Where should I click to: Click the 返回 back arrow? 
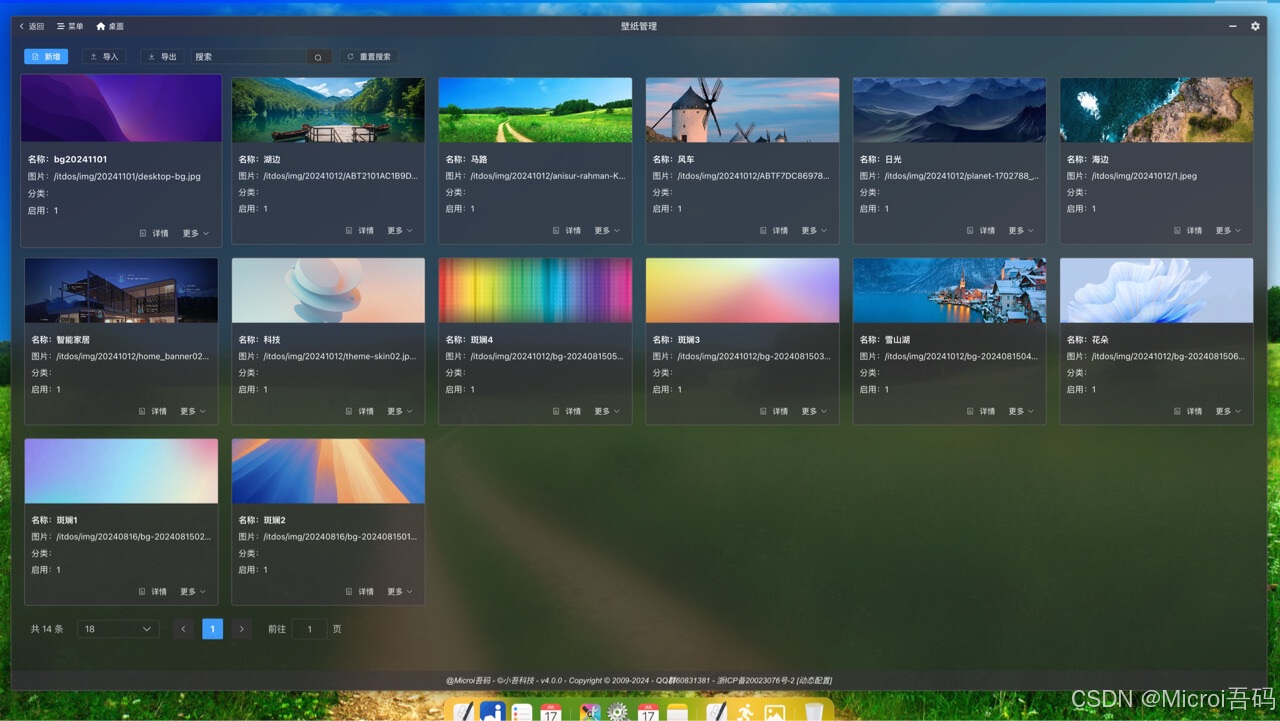click(32, 26)
